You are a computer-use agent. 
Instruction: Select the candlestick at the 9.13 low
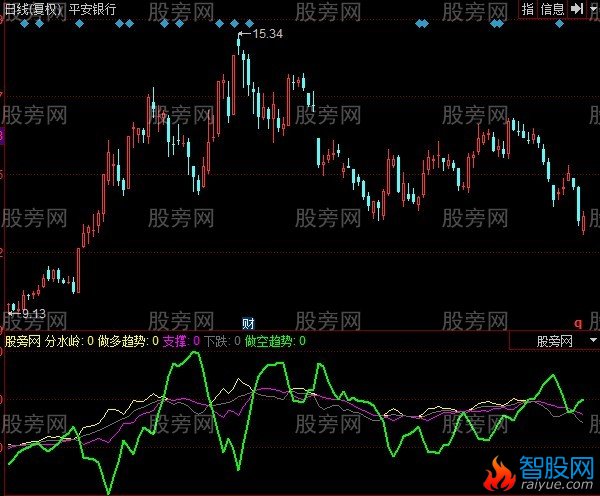(x=9, y=308)
